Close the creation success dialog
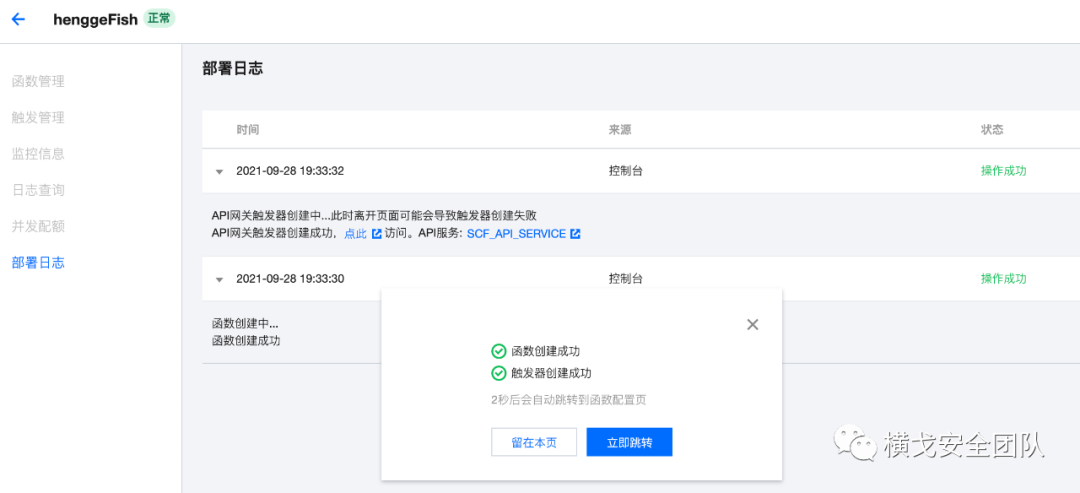Screen dimensions: 1080x493 click(x=753, y=324)
